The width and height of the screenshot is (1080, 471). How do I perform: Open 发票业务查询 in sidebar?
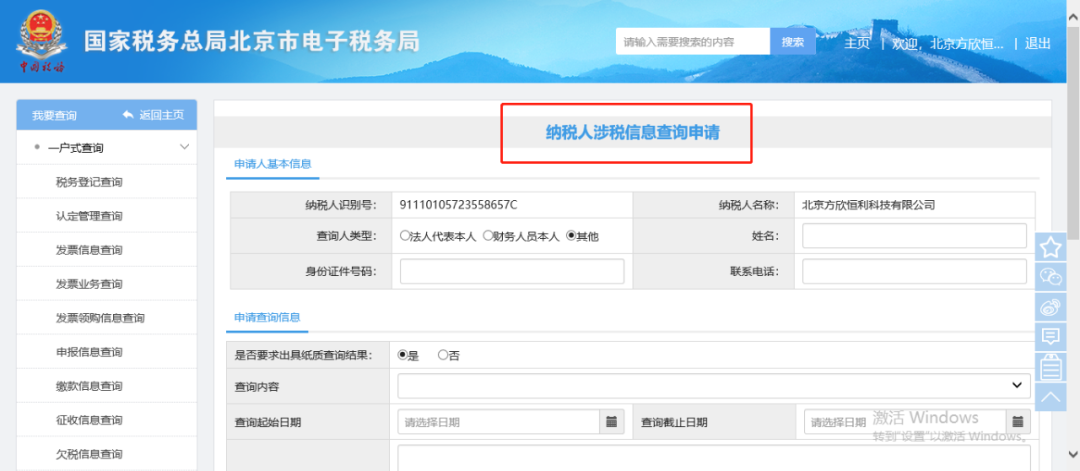(89, 284)
